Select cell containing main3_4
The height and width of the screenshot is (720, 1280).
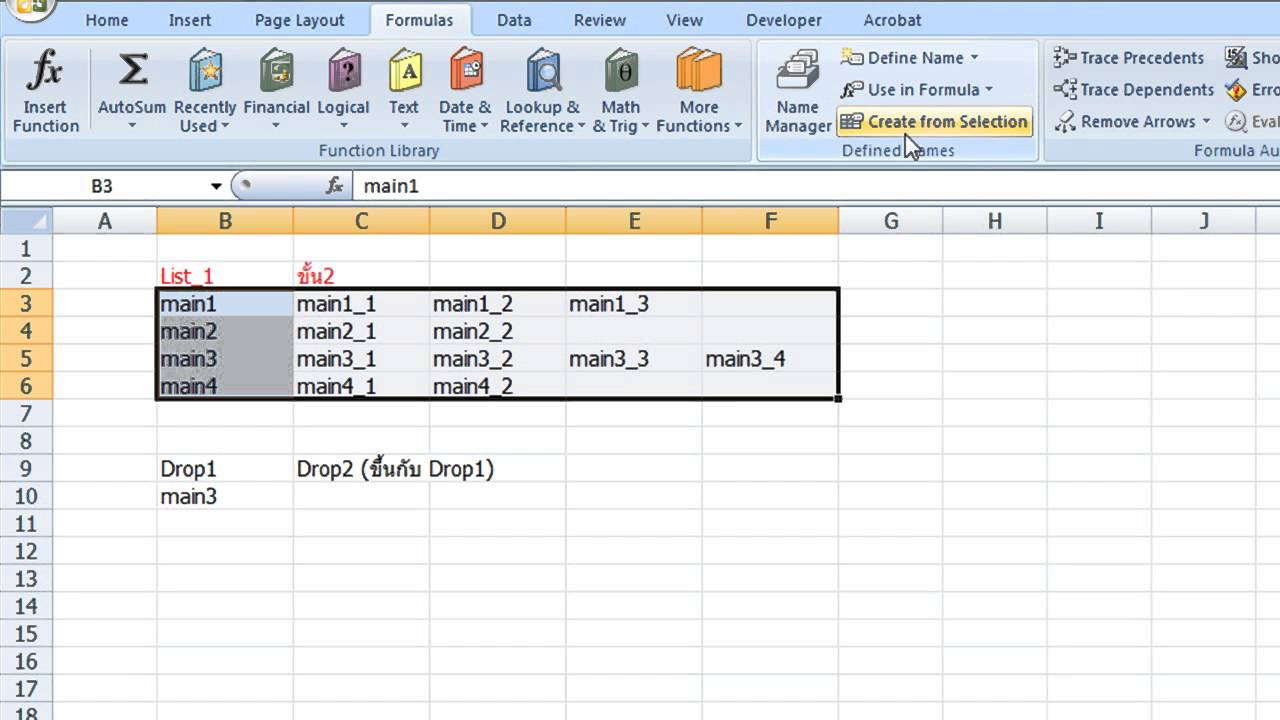pos(770,359)
